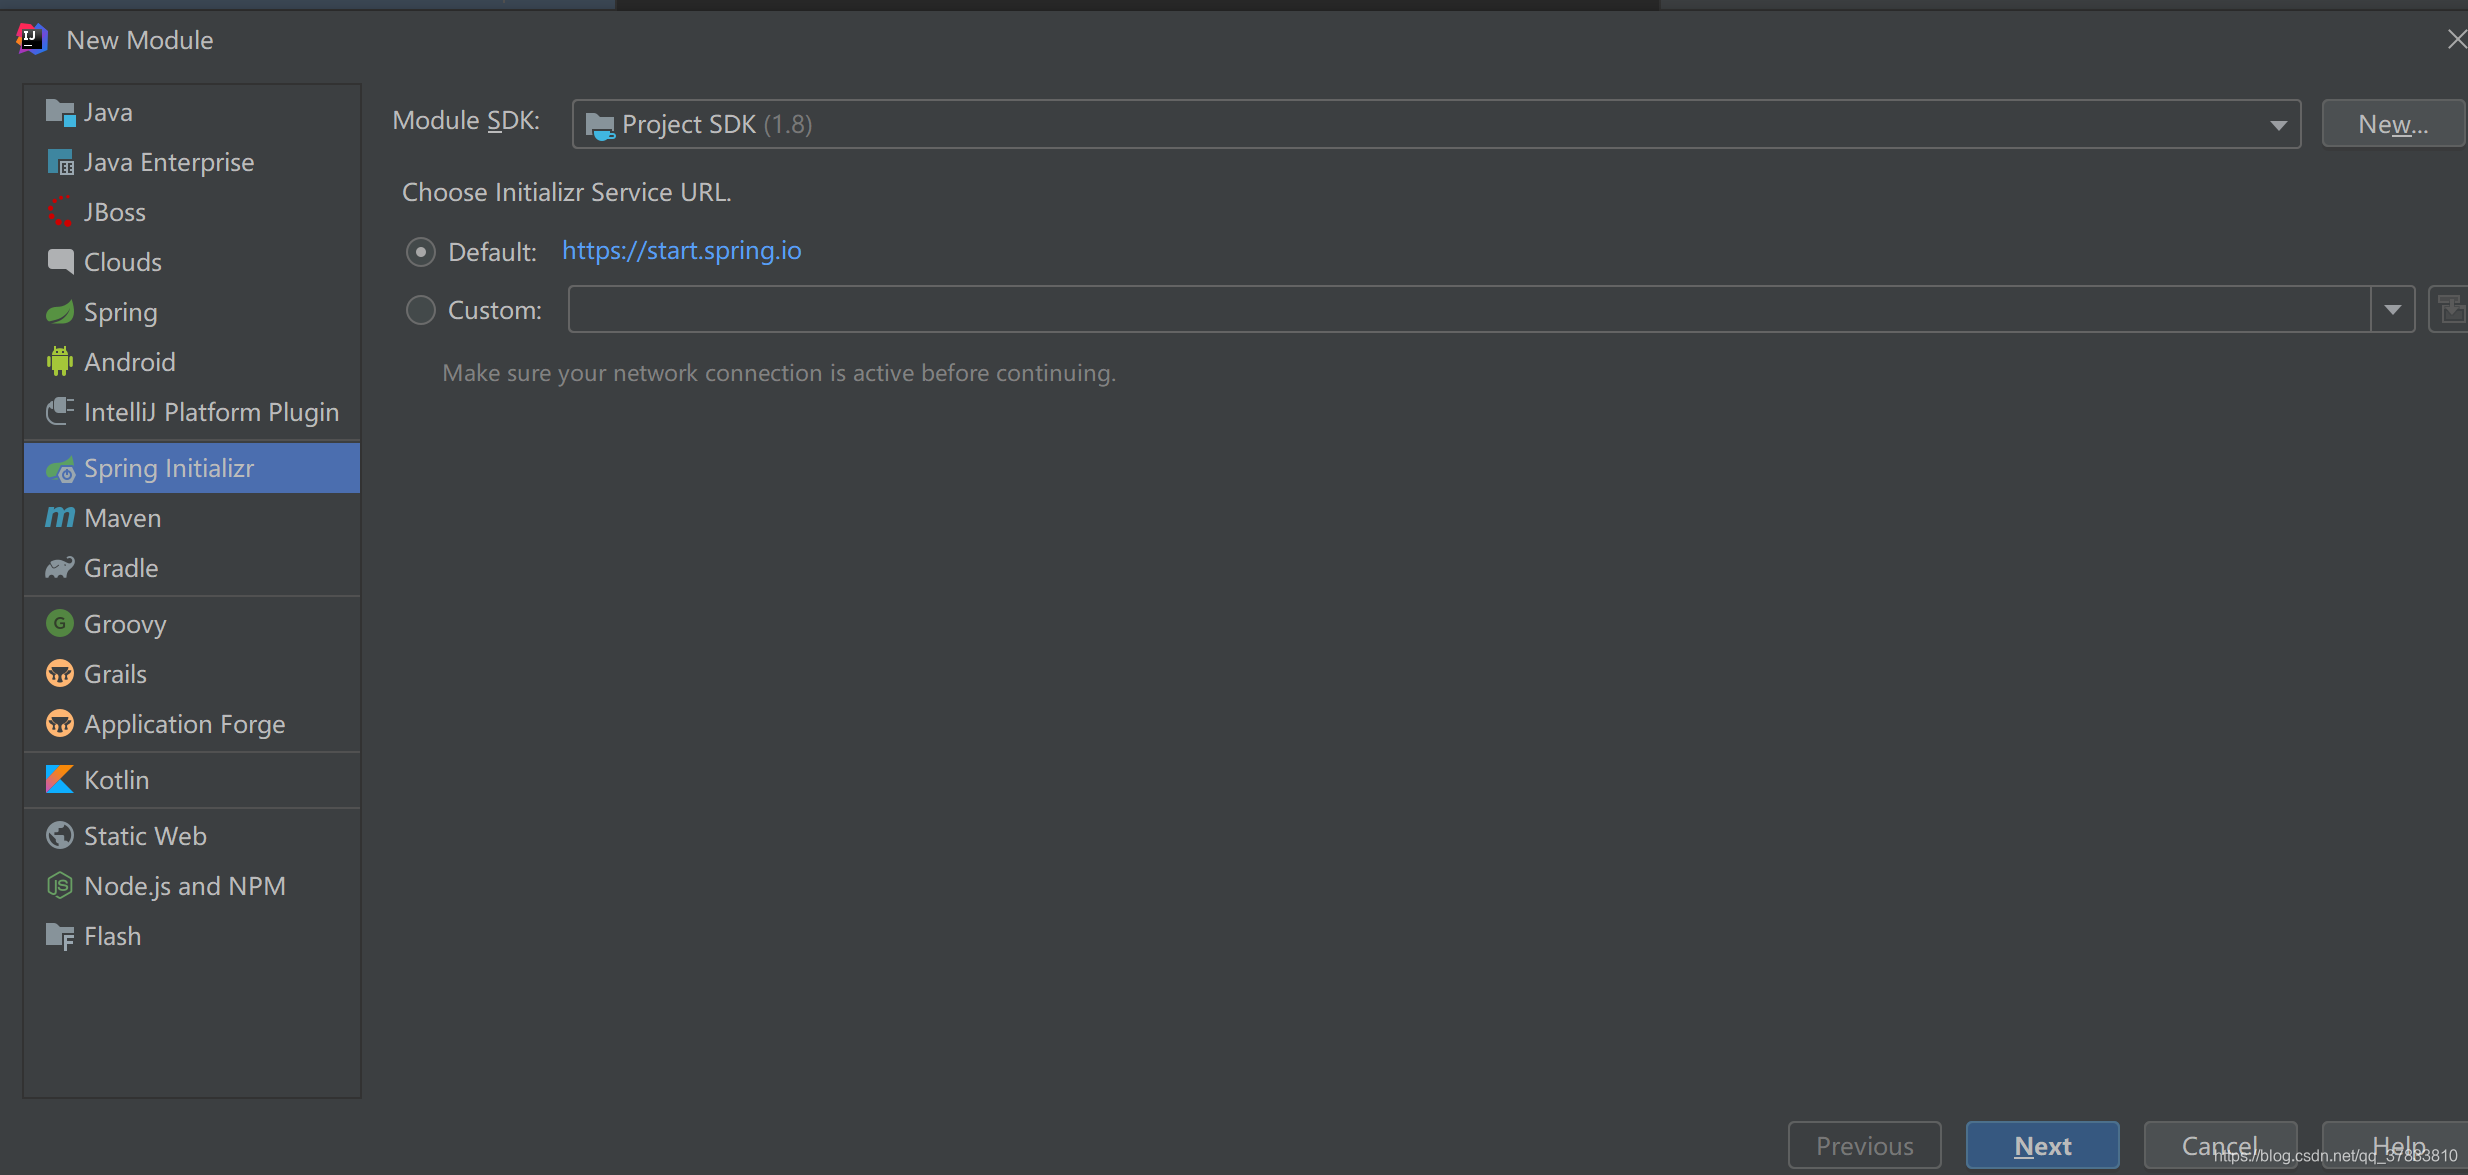Select the Default service URL radio button
Screen dimensions: 2468x1175
pos(421,251)
